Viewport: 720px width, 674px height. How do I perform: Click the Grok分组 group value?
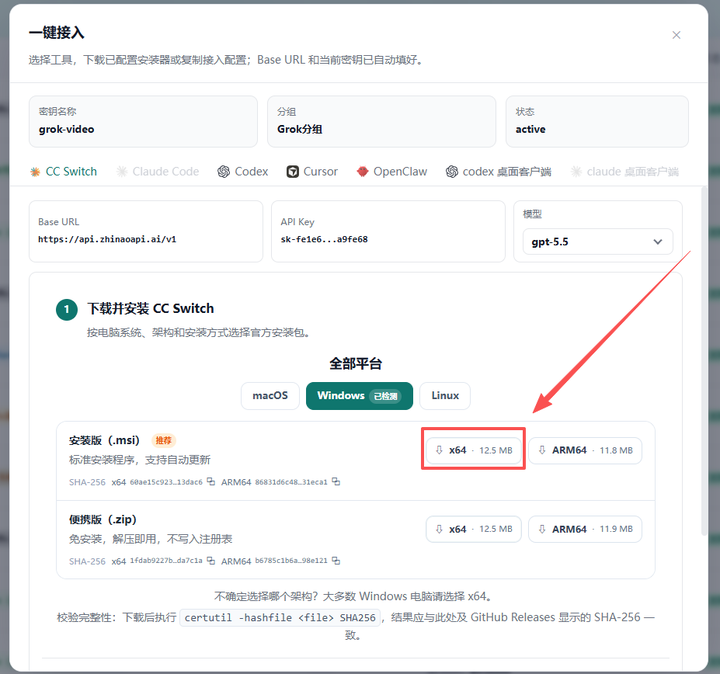point(300,129)
